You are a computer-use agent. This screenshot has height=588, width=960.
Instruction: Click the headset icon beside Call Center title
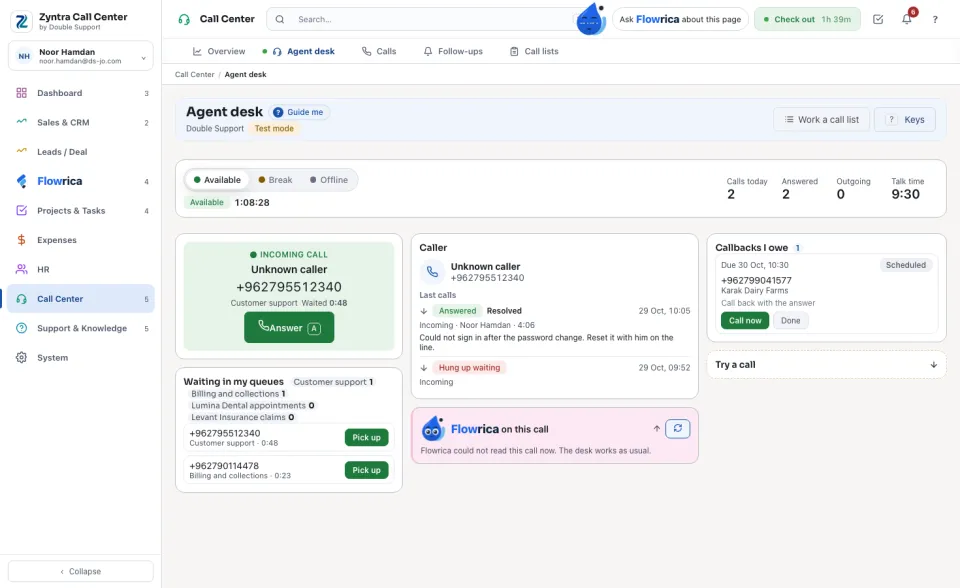click(x=184, y=19)
